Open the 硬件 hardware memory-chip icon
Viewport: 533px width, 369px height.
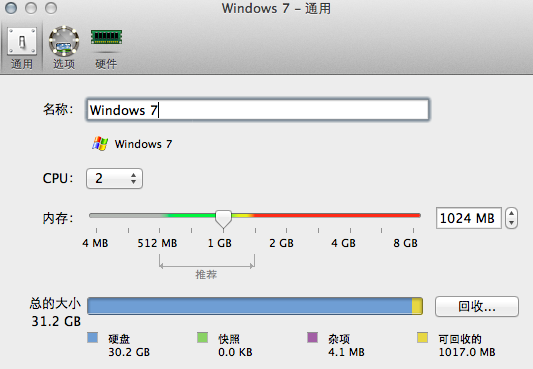click(x=106, y=37)
